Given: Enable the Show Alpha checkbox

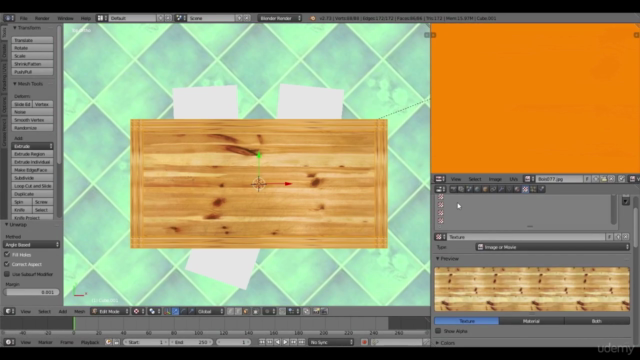Looking at the screenshot, I should (x=438, y=331).
